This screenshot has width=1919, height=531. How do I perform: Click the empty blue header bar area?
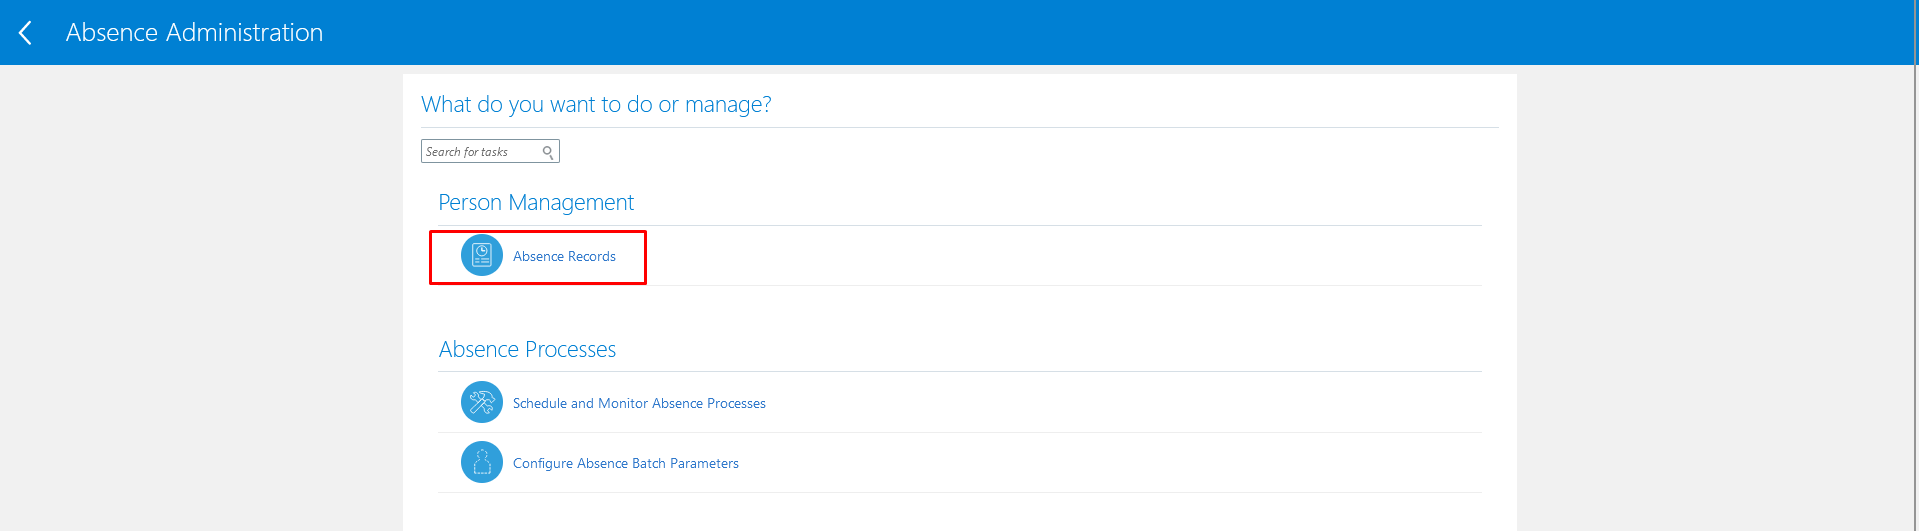coord(1100,33)
